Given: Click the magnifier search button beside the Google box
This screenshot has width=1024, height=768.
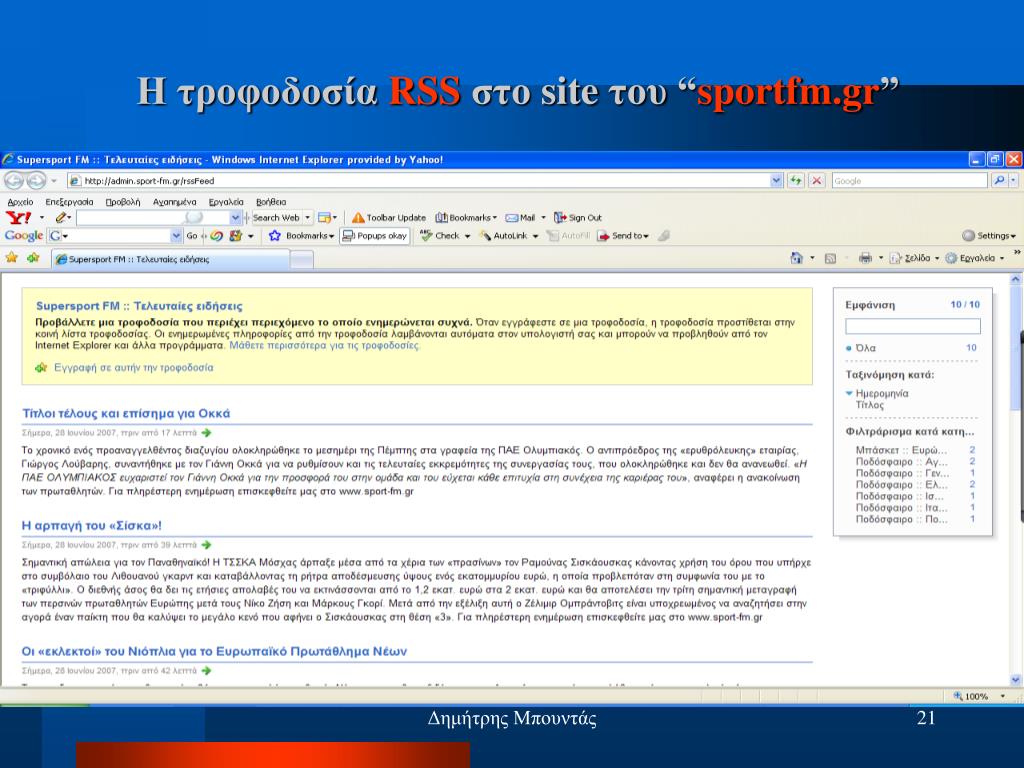Looking at the screenshot, I should (999, 180).
